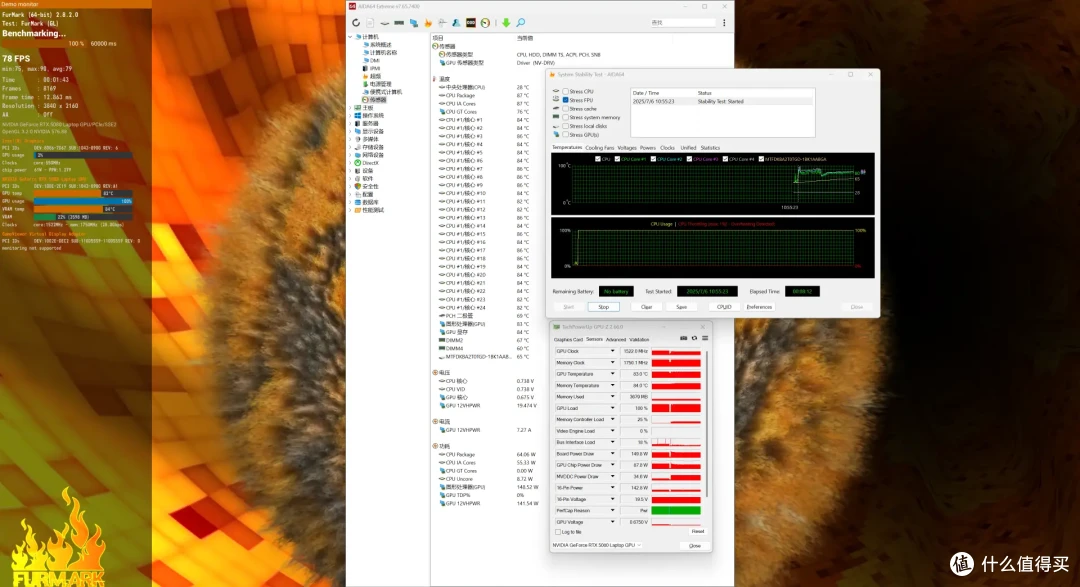This screenshot has height=587, width=1080.
Task: Select 性能测试 benchmark tree item
Action: [368, 210]
